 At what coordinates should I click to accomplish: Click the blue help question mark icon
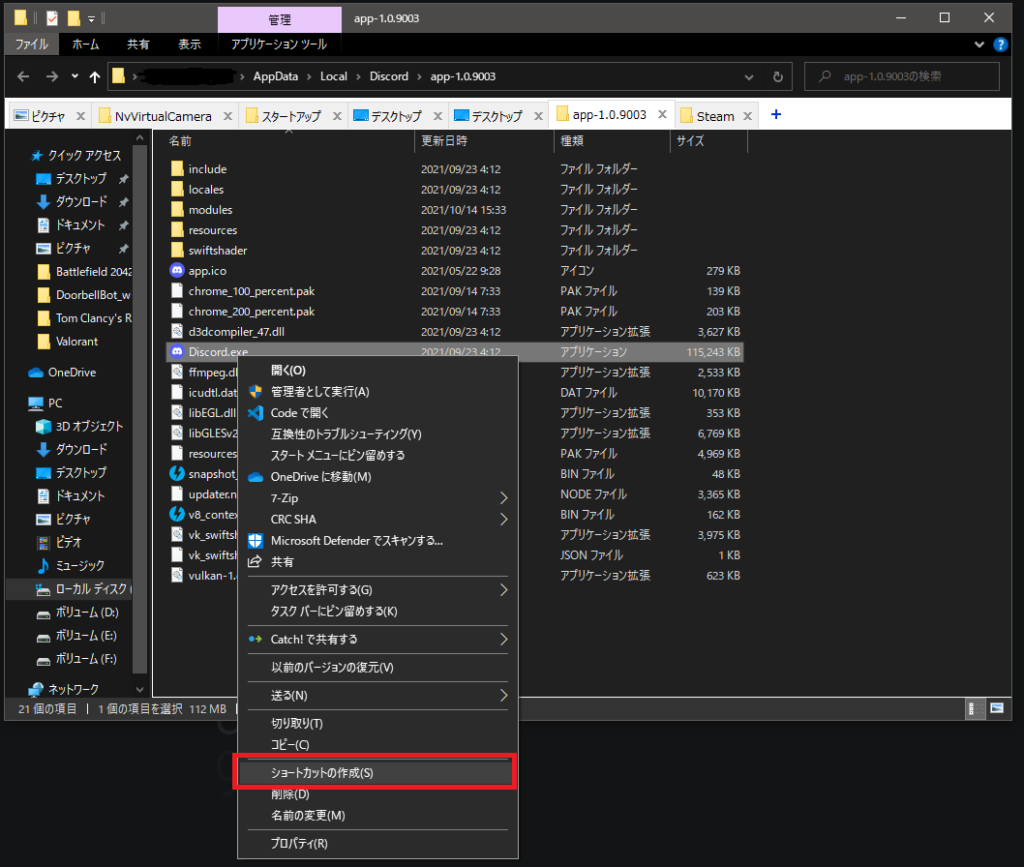[x=1001, y=44]
